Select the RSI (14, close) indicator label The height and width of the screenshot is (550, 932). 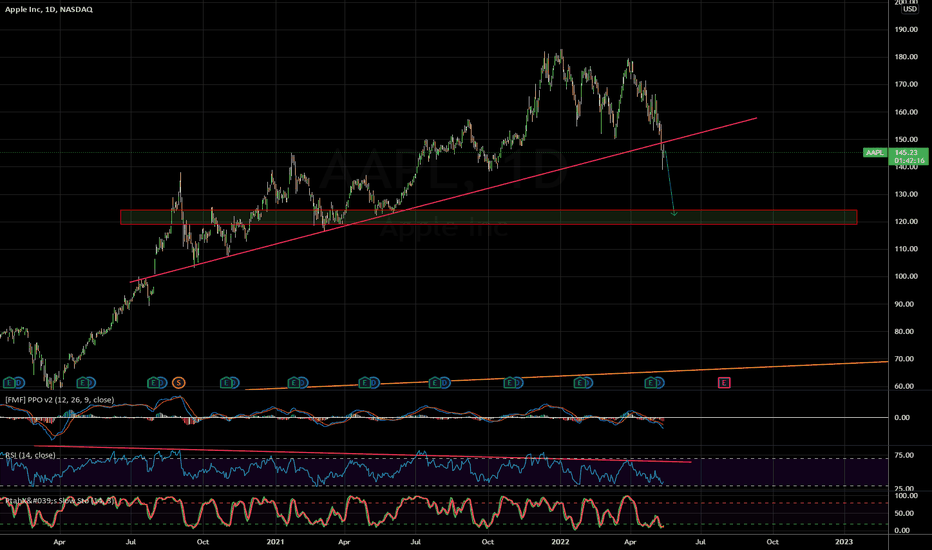coord(30,455)
